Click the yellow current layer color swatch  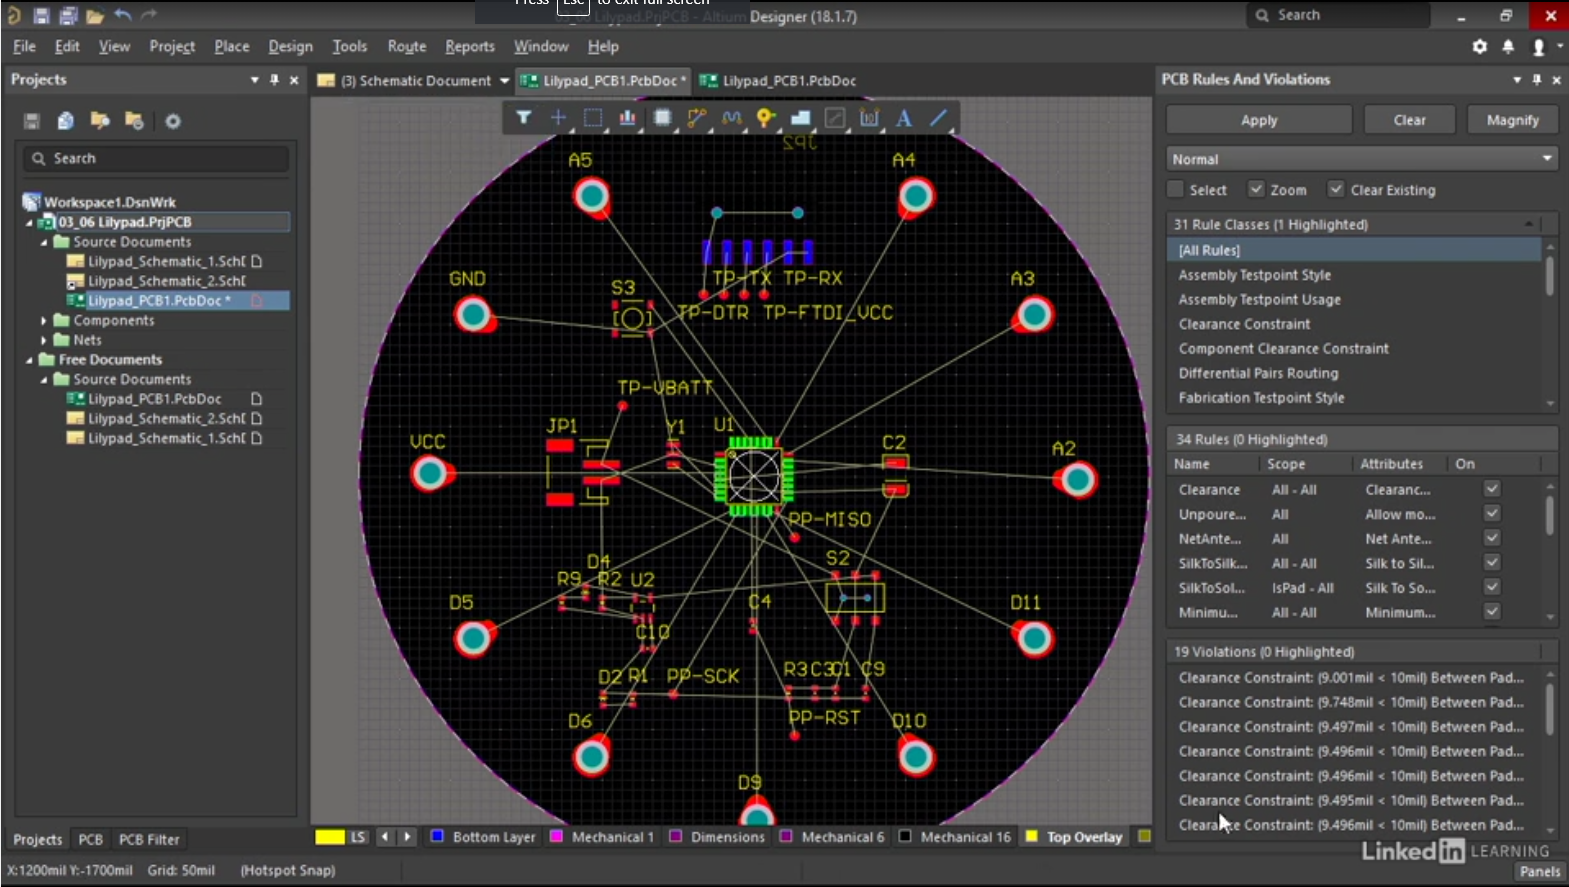pyautogui.click(x=330, y=837)
